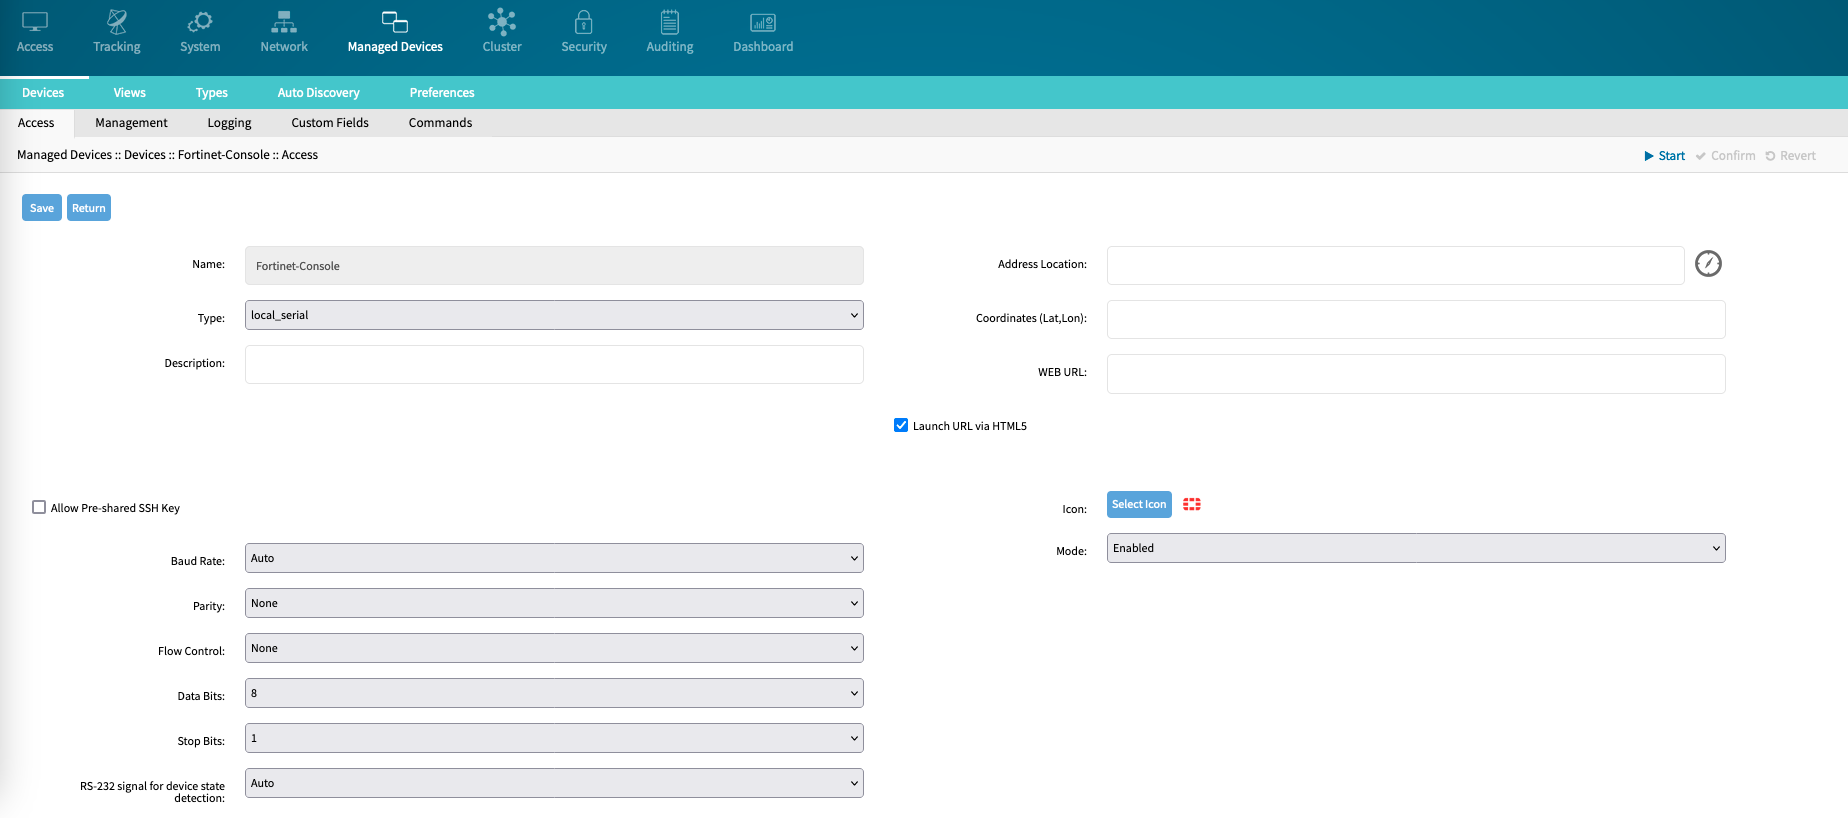Open the Dashboard section icon
The image size is (1848, 818).
(x=763, y=22)
